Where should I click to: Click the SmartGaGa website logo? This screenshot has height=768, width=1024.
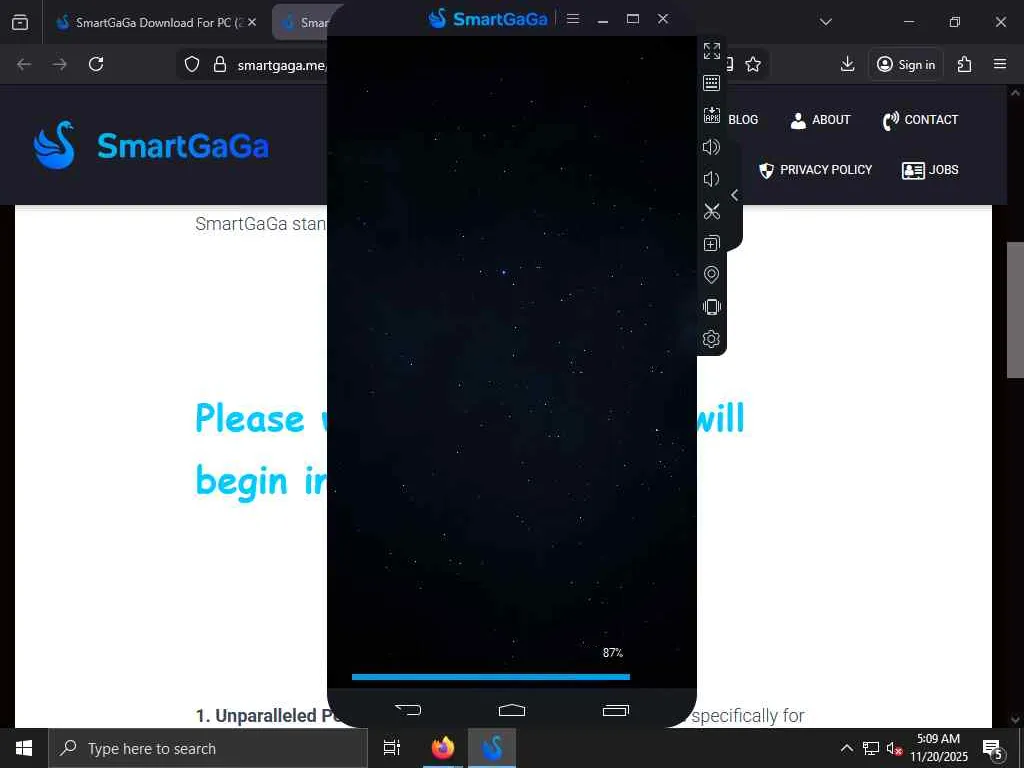tap(152, 145)
